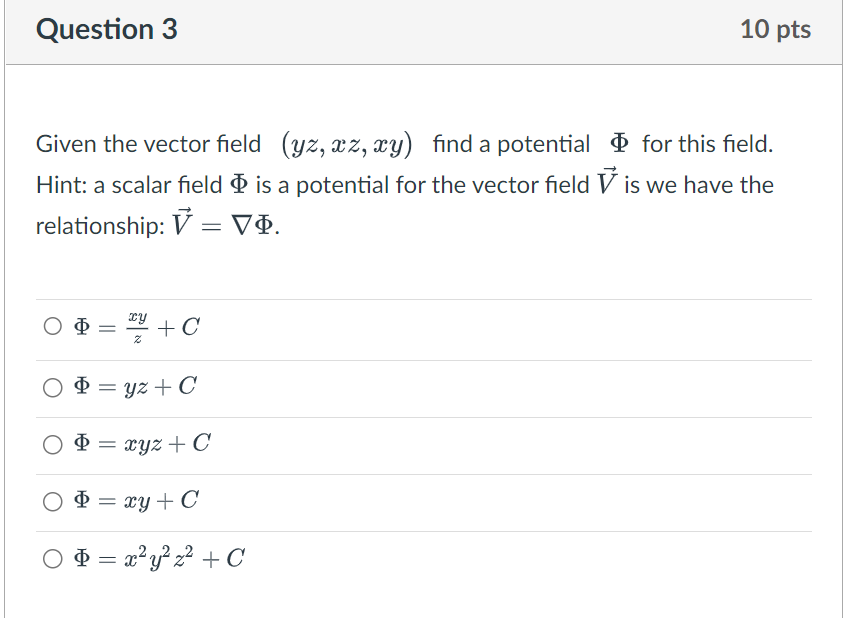843x618 pixels.
Task: Click the radio button beside the first answer
Action: [52, 324]
